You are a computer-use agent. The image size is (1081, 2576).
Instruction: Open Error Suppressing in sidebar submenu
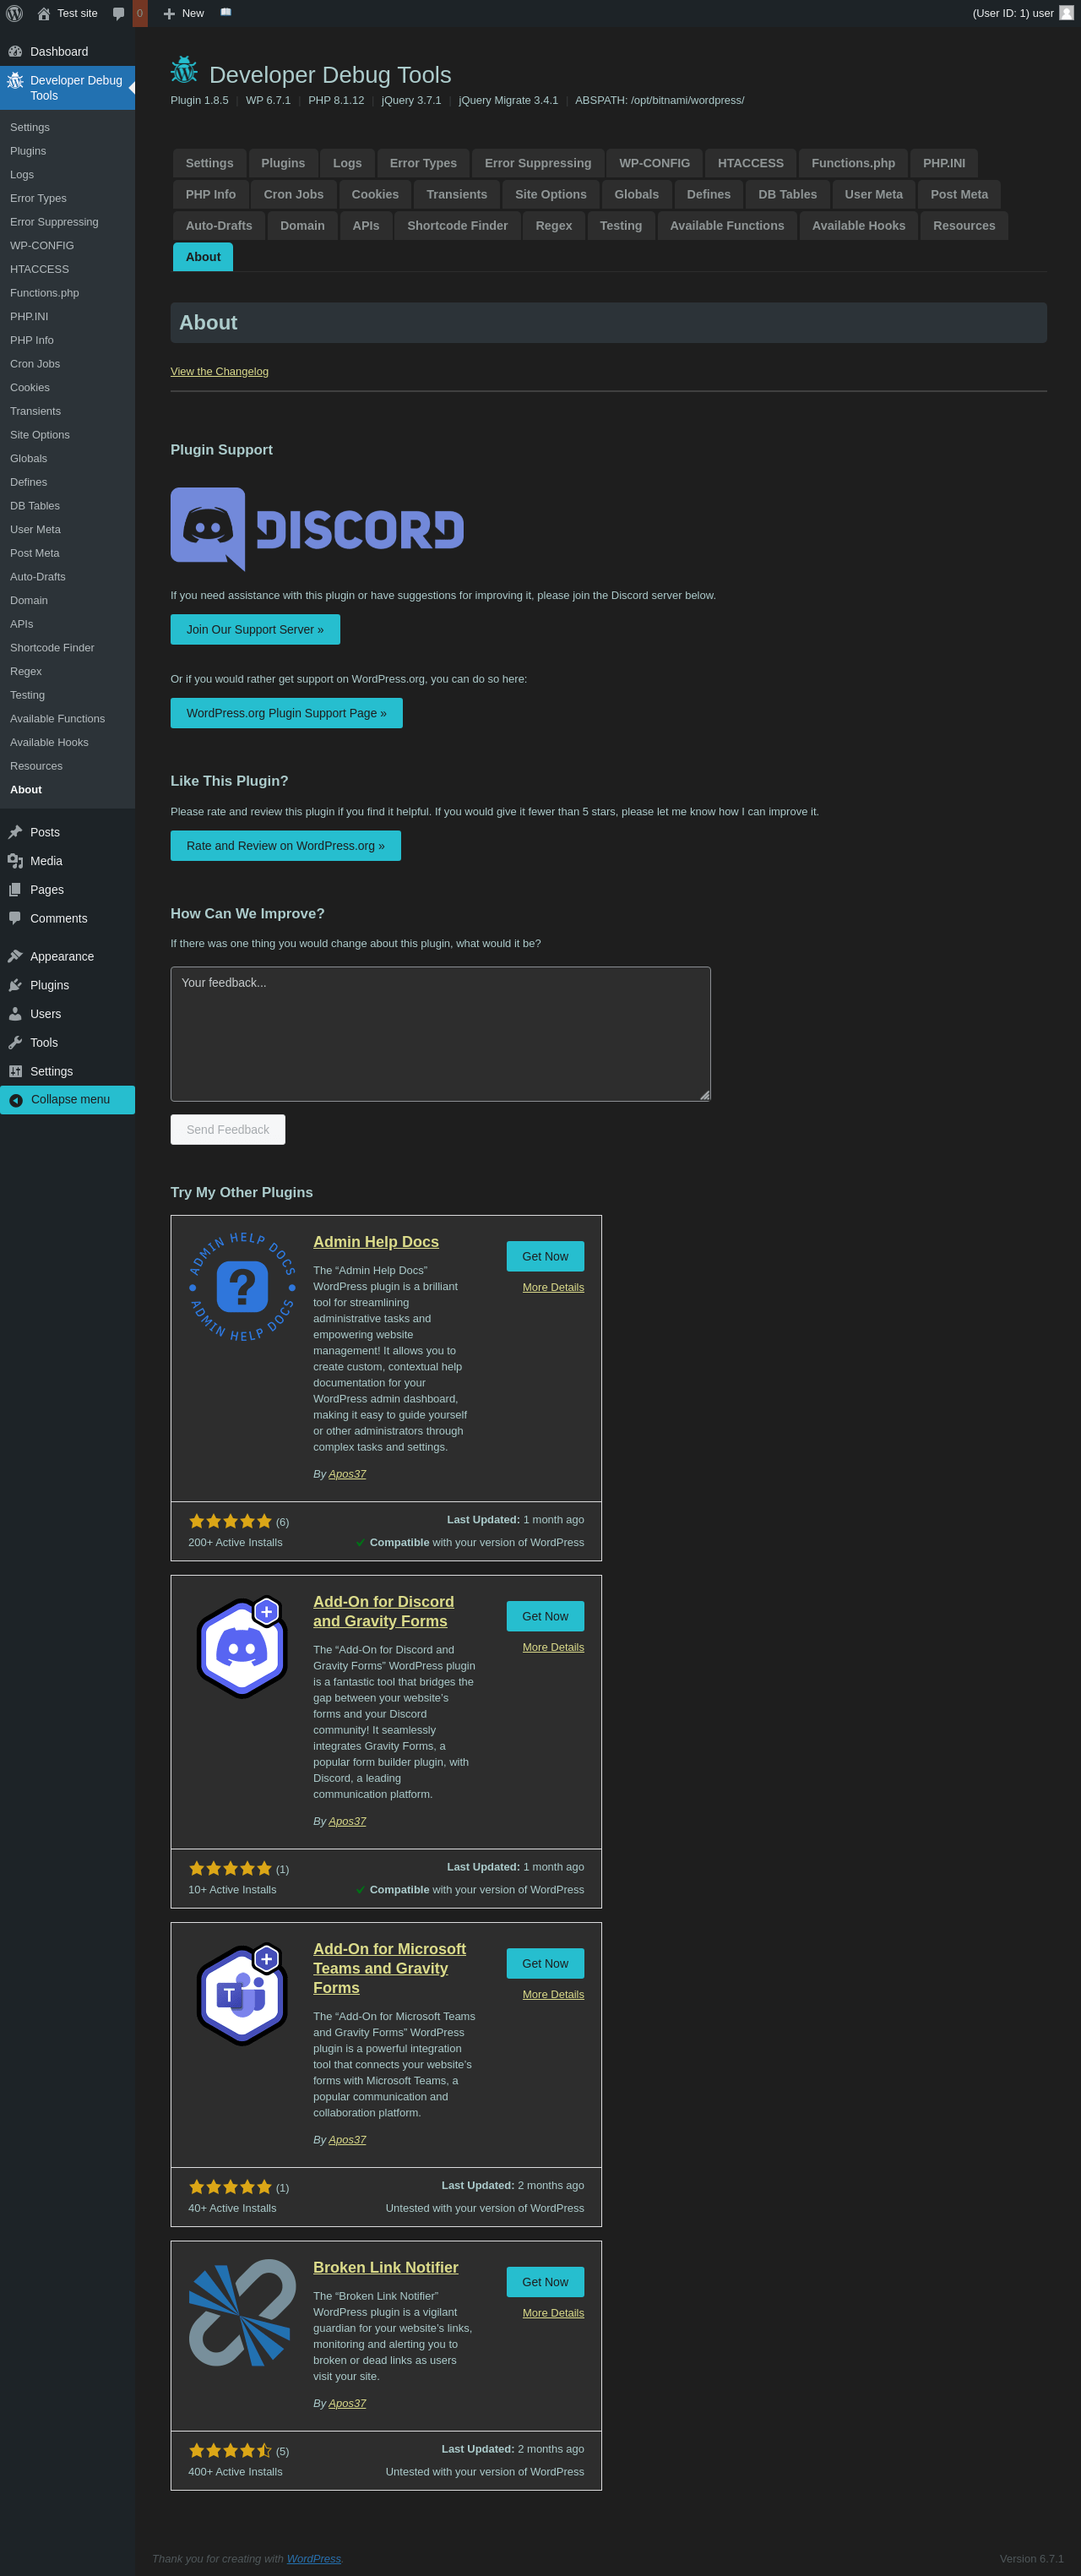click(54, 222)
